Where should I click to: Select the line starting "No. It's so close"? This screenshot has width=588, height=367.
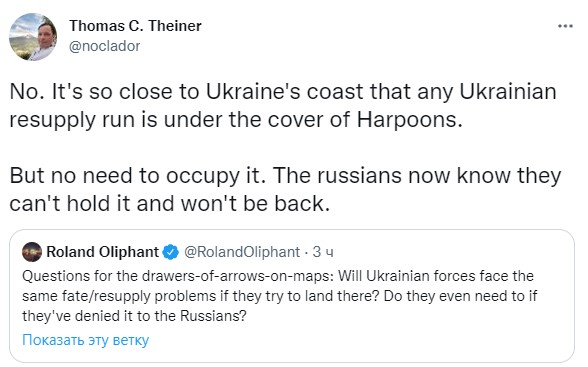[x=283, y=92]
